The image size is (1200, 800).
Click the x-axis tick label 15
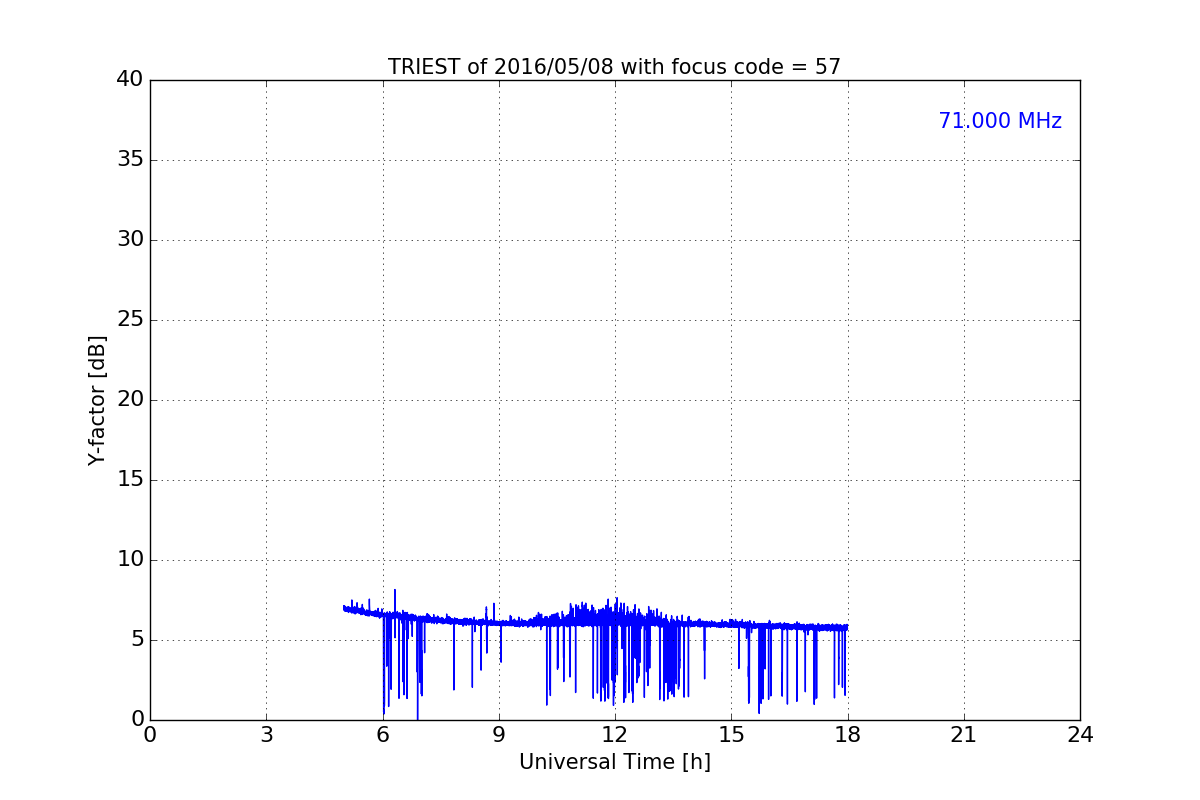[731, 735]
